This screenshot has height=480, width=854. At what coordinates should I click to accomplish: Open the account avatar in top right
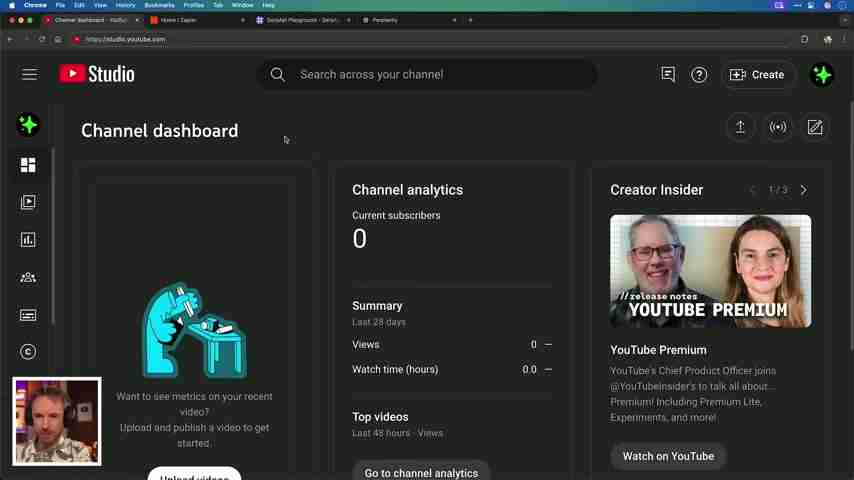[822, 75]
